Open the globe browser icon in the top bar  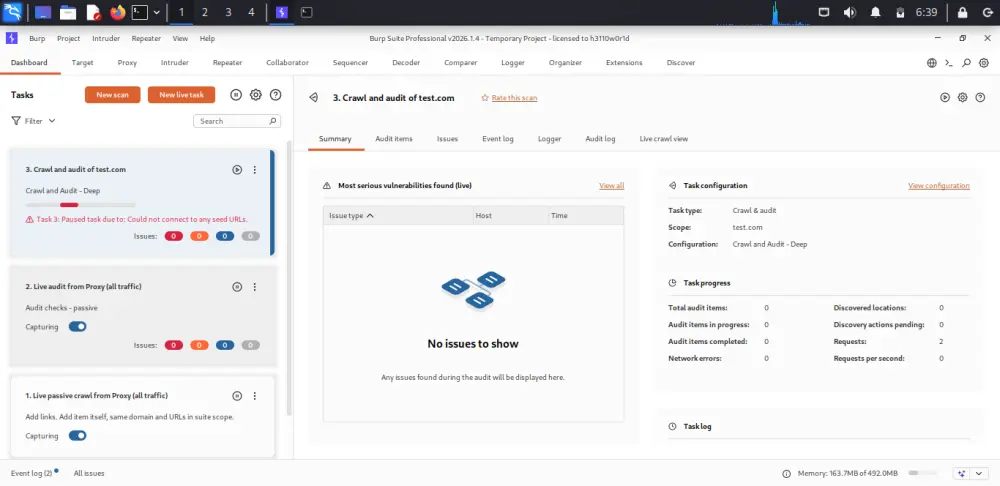coord(932,63)
